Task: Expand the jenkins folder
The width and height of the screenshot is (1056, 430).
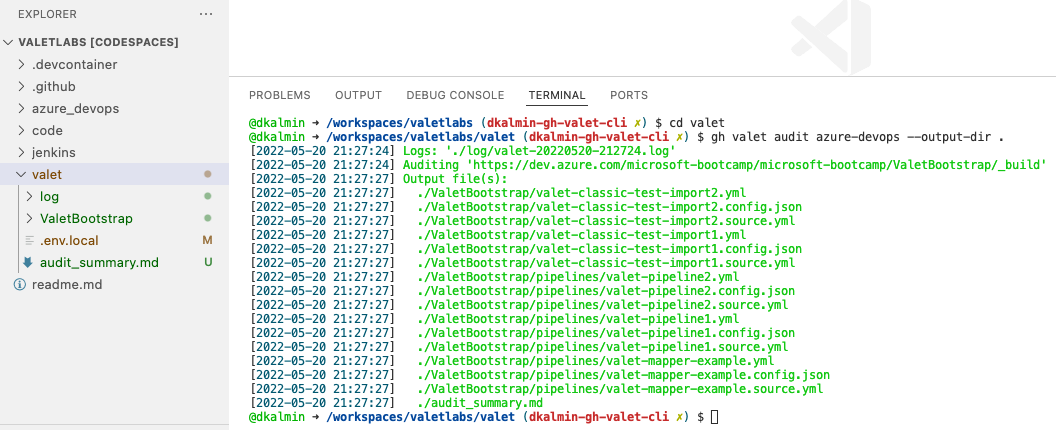Action: (22, 152)
